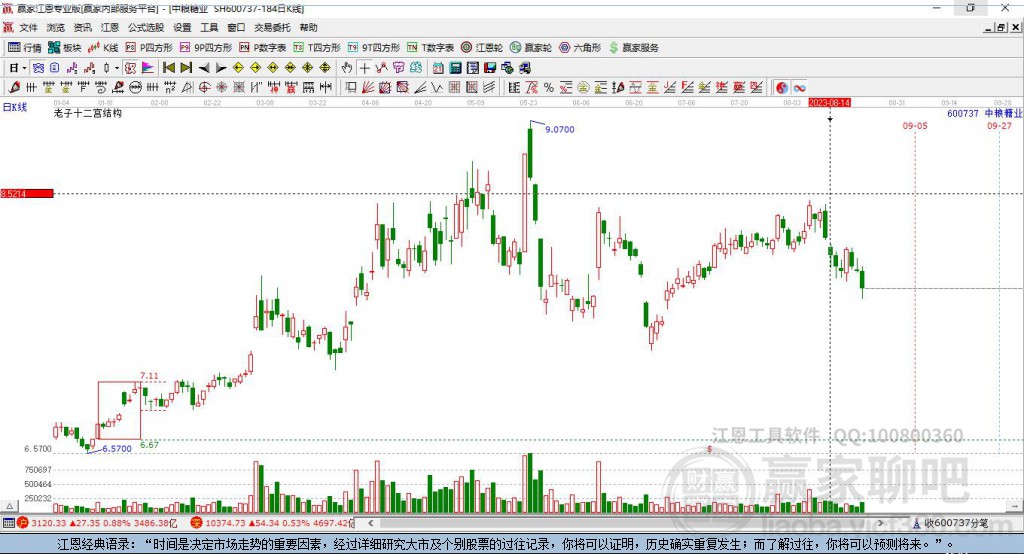Click the target crosshair circle icon
This screenshot has height=554, width=1024.
point(204,88)
